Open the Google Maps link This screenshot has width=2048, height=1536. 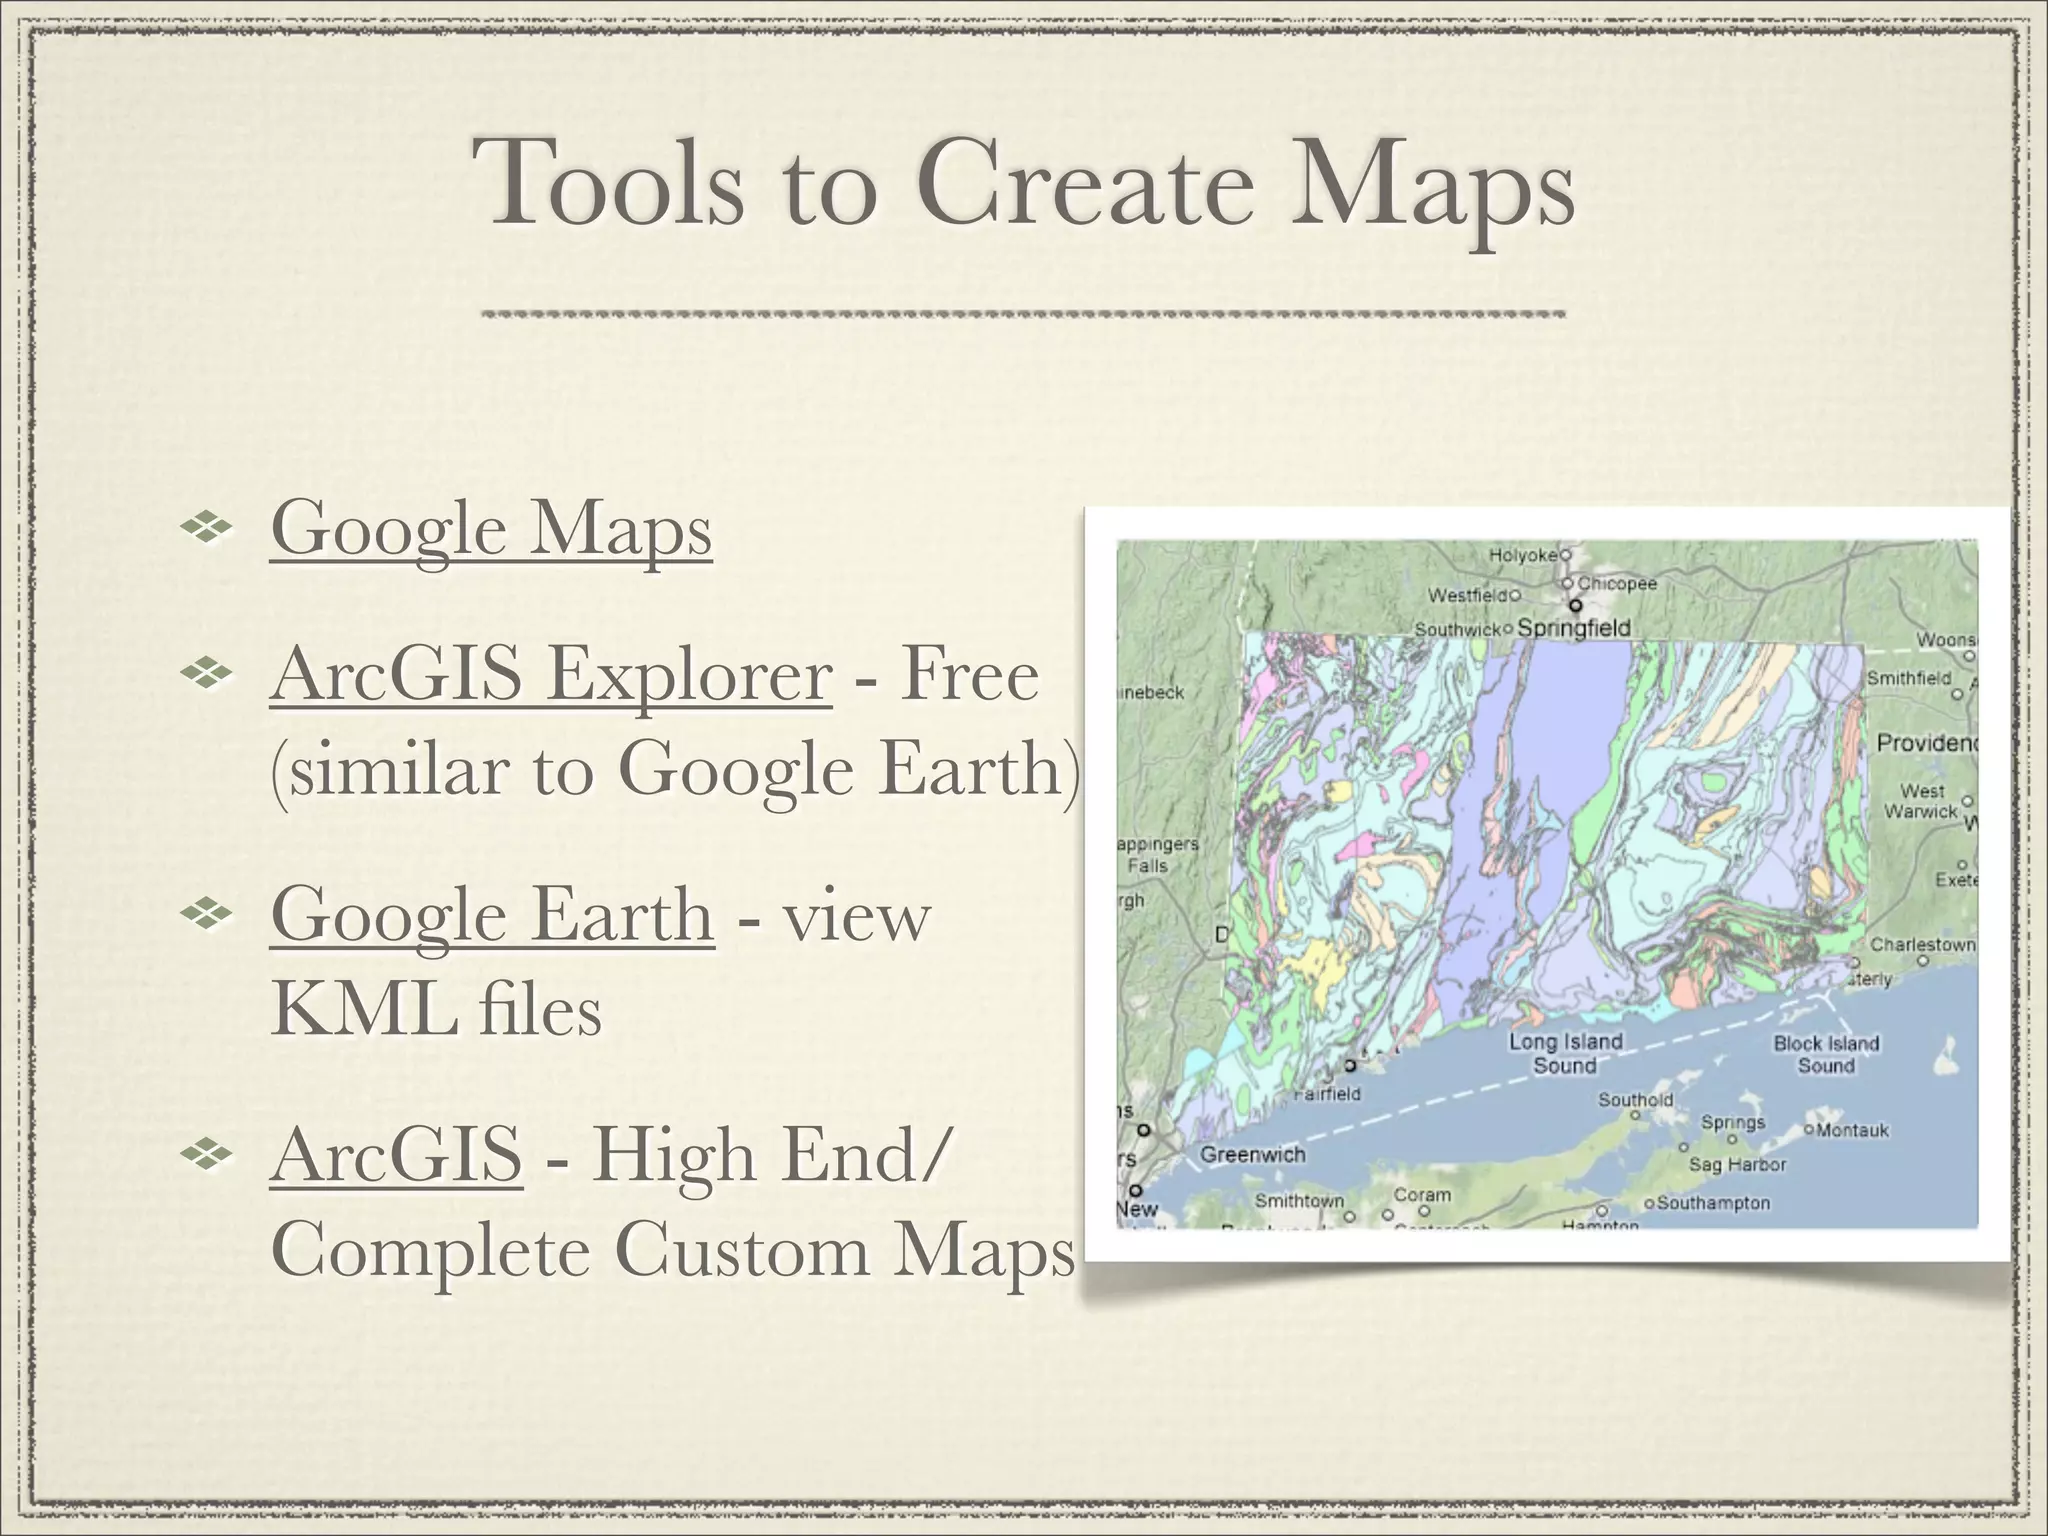pyautogui.click(x=491, y=529)
